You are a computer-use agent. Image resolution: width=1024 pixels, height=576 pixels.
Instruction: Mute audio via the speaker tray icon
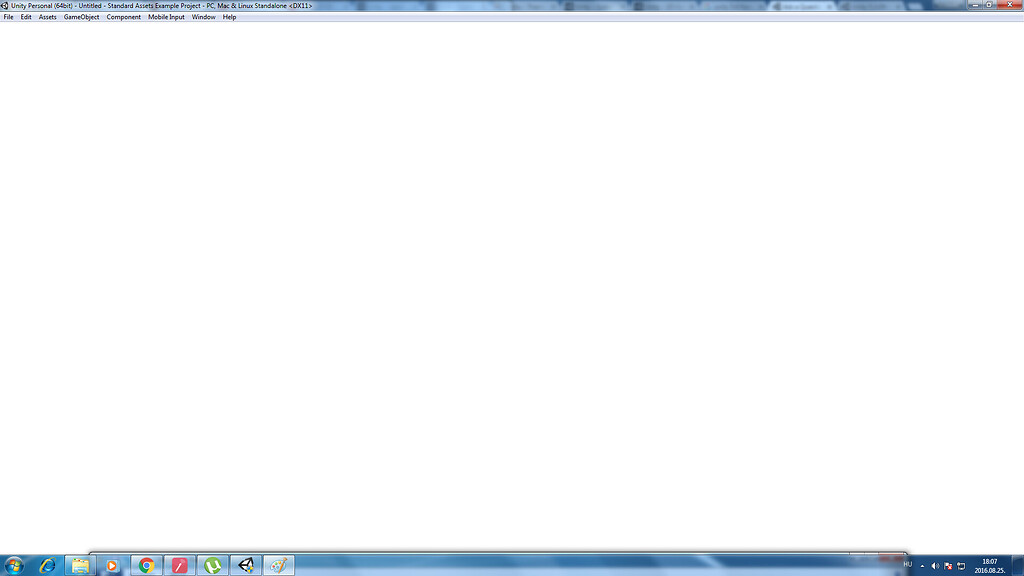[x=935, y=566]
